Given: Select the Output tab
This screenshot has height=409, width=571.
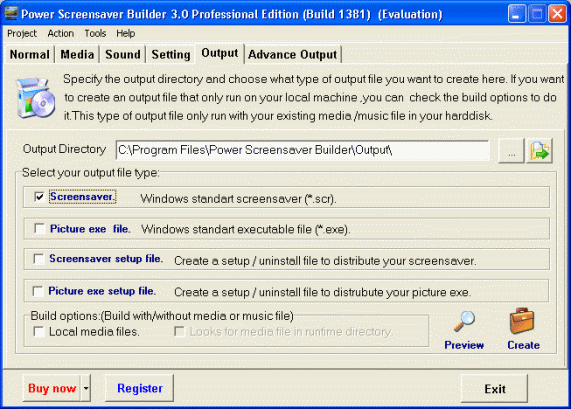Looking at the screenshot, I should coord(220,53).
